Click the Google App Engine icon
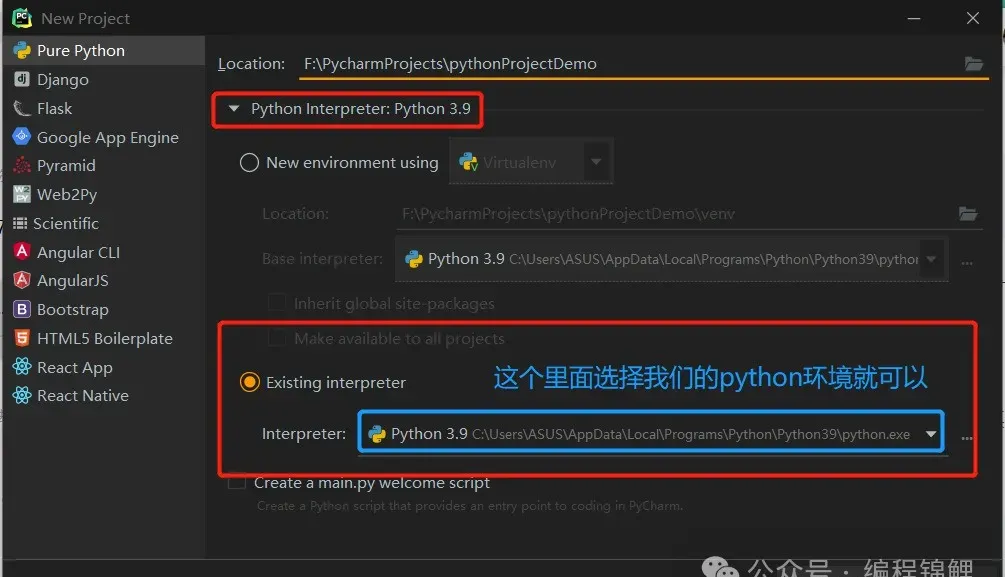 (22, 136)
